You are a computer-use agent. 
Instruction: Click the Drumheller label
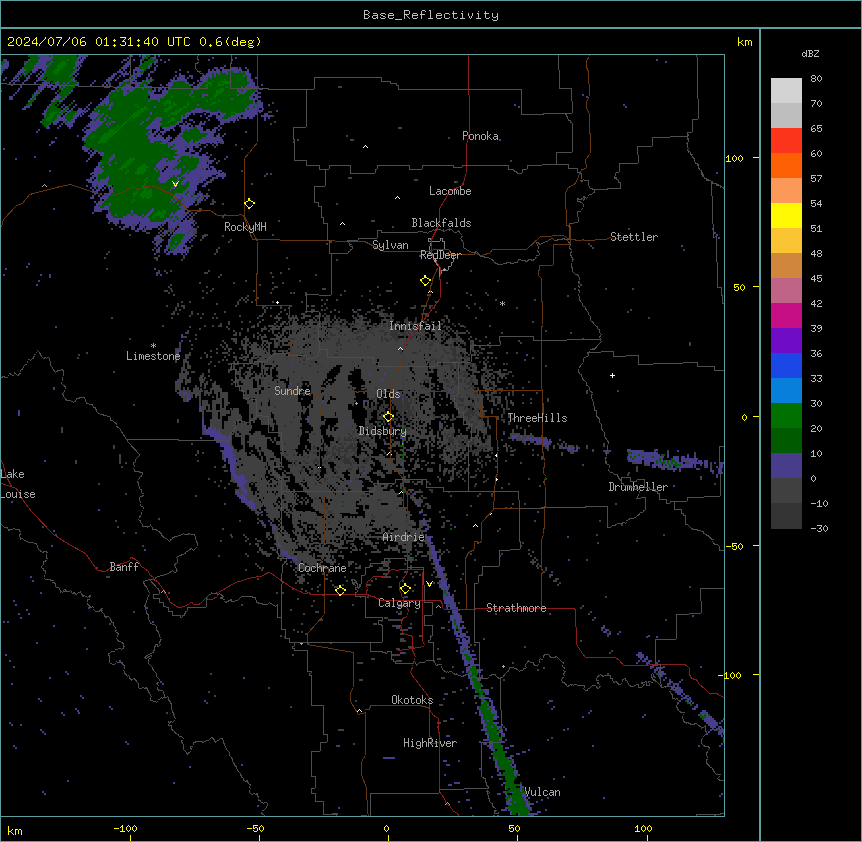[x=638, y=487]
